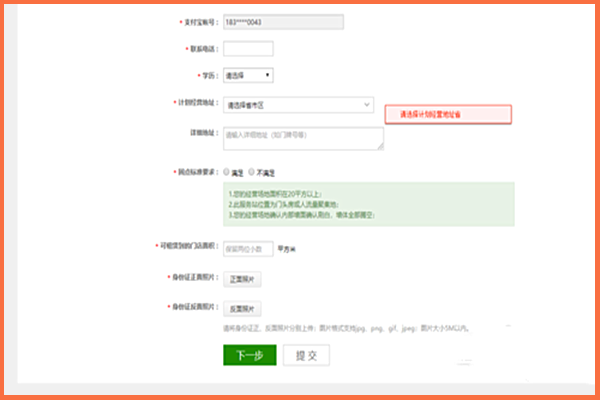Click the 支付宝账号 field showing 183****0043
Viewport: 600px width, 400px height.
283,22
